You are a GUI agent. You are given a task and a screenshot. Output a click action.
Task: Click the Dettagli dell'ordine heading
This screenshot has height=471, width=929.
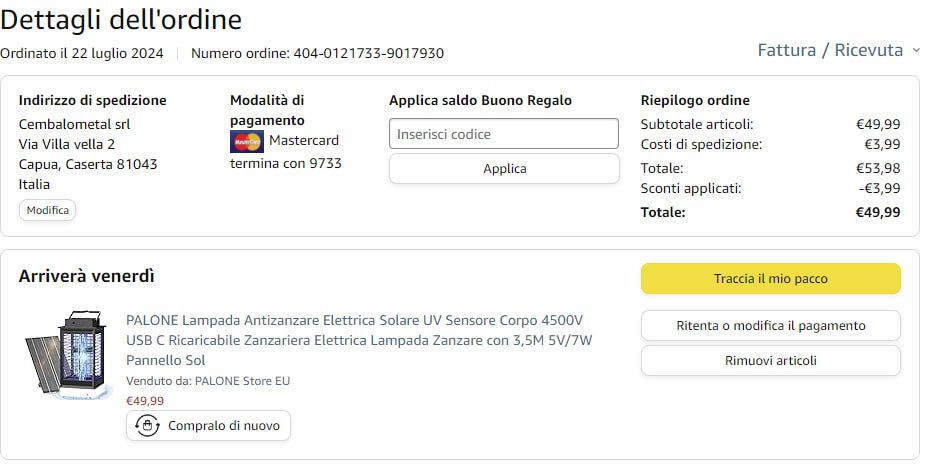click(x=121, y=20)
